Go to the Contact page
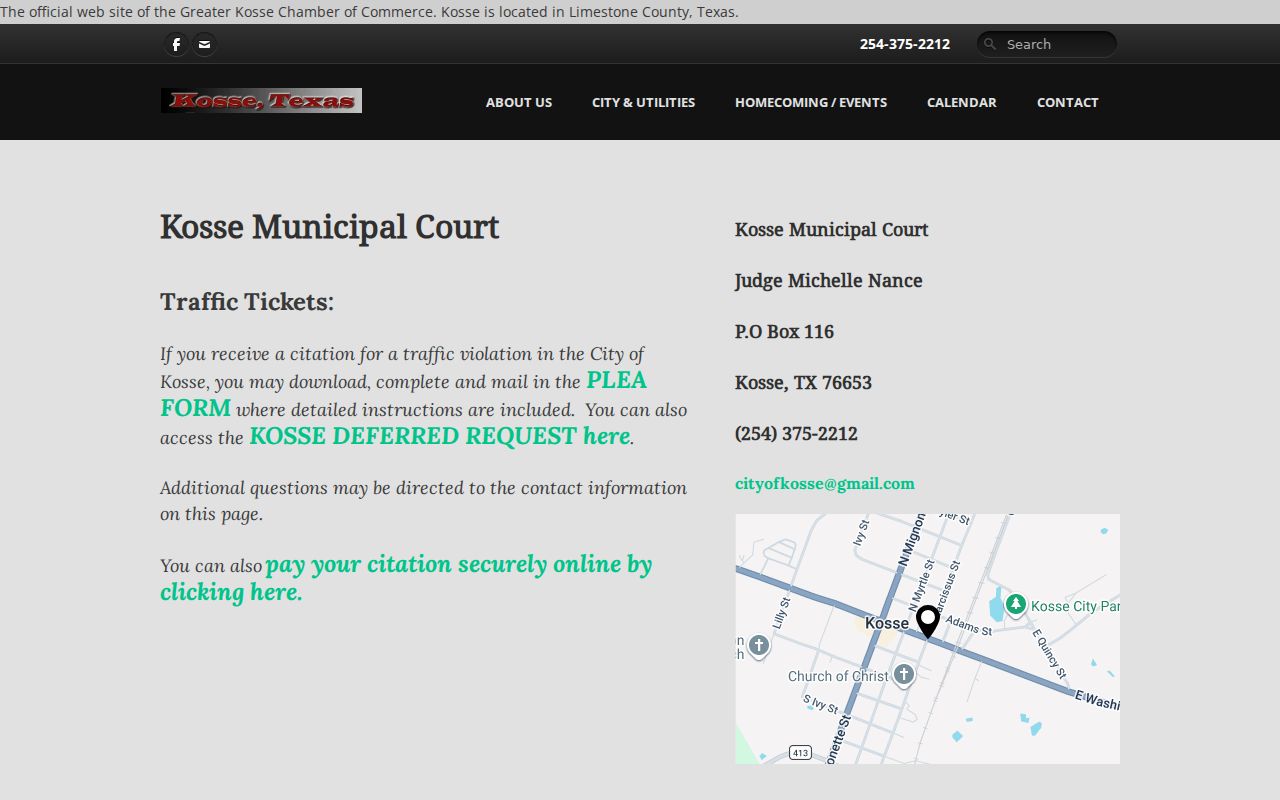 [x=1067, y=102]
